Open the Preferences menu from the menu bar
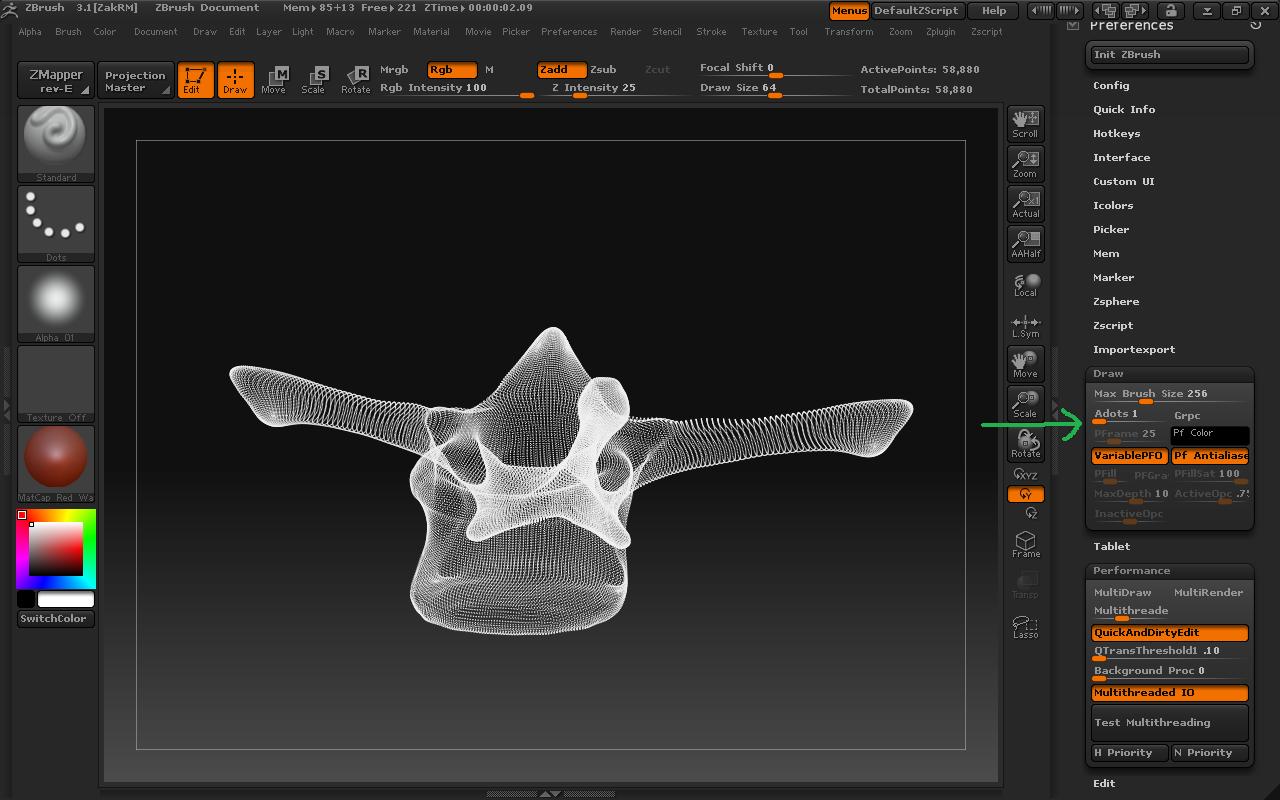 (x=569, y=31)
